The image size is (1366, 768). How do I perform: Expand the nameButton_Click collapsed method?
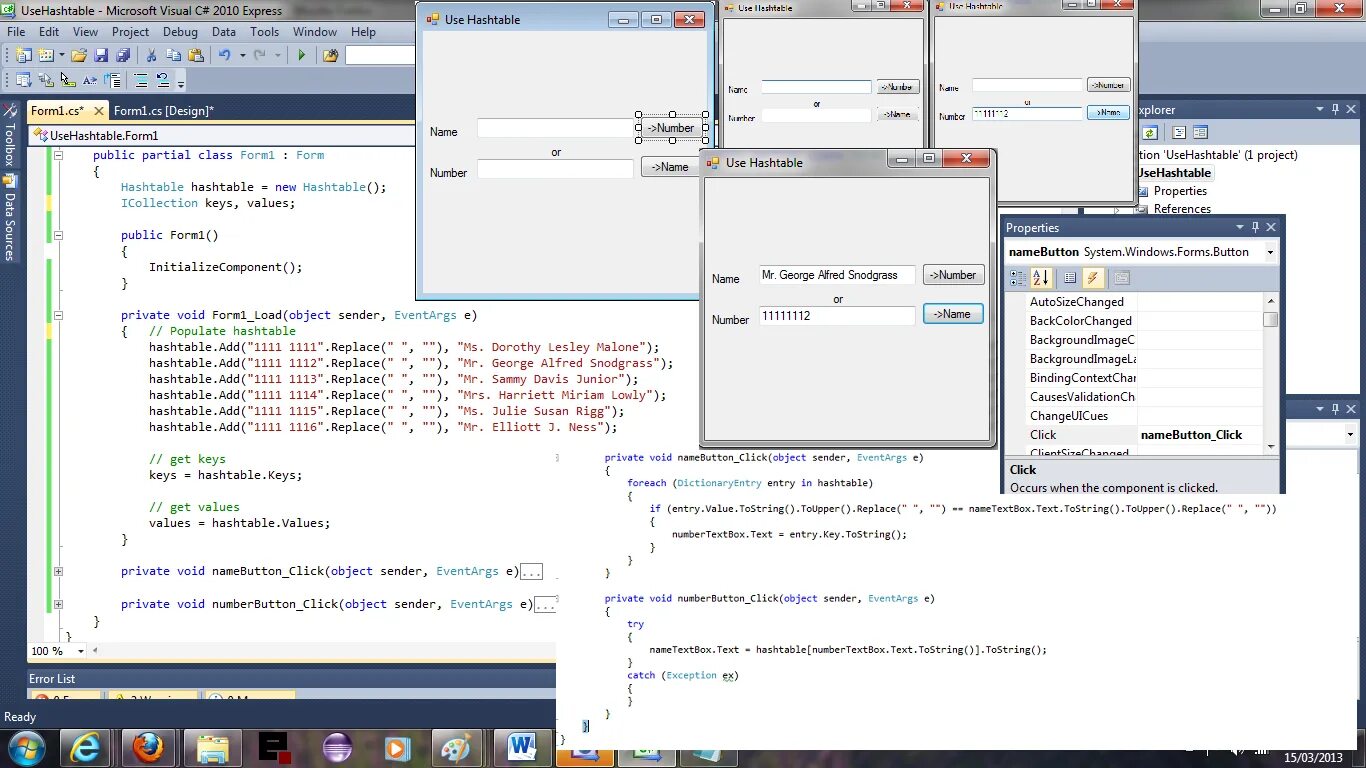coord(58,571)
